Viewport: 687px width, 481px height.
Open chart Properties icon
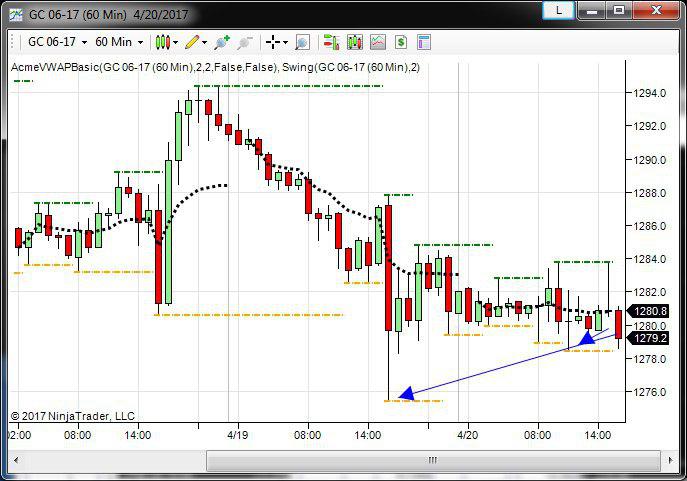(424, 42)
